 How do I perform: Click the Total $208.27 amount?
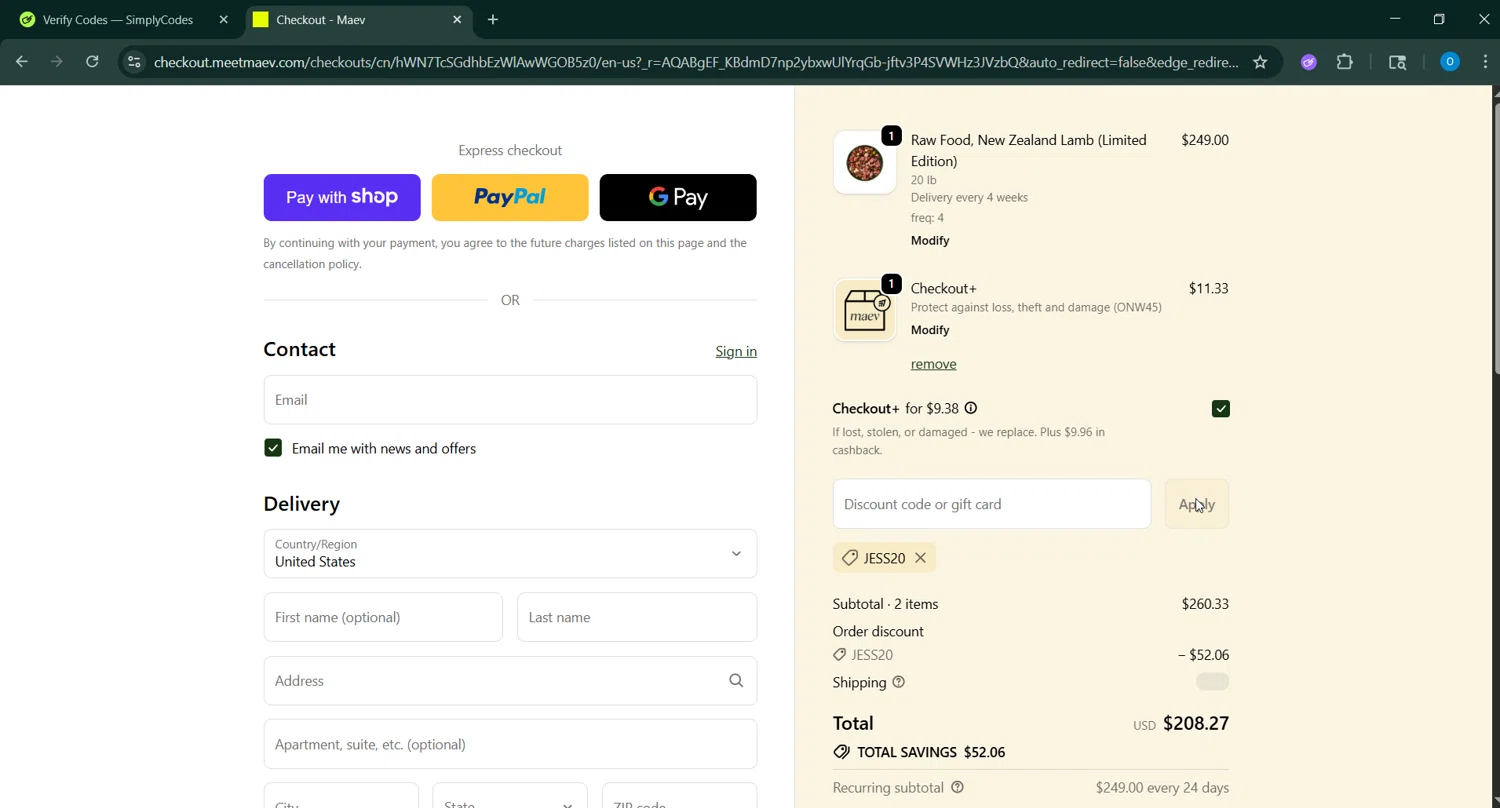[x=1196, y=723]
